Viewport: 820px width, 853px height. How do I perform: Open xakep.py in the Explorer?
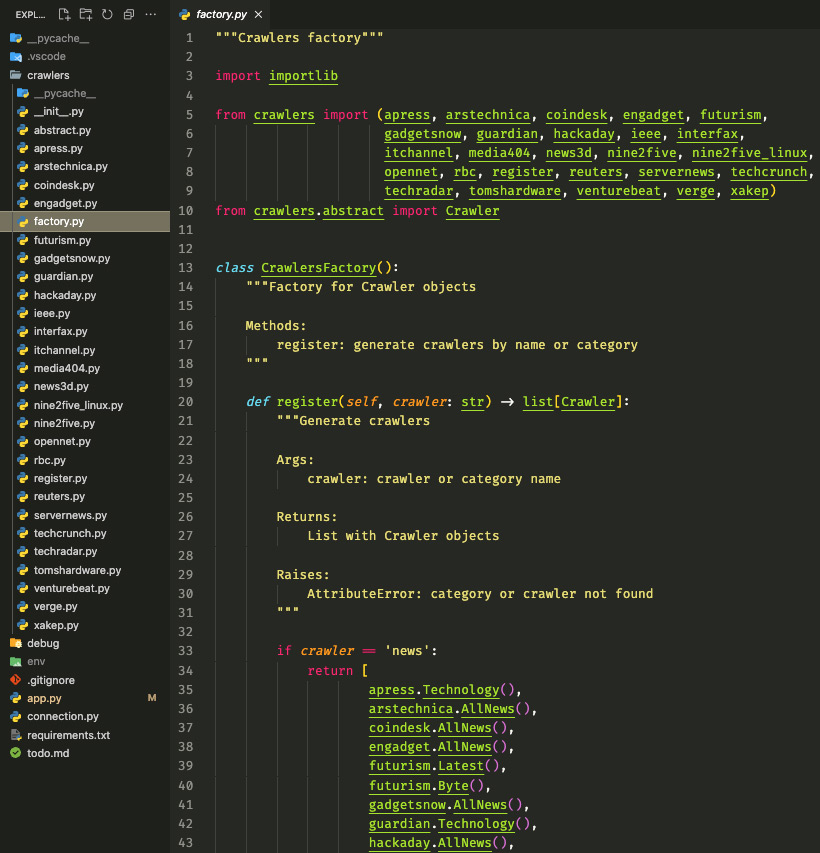pyautogui.click(x=85, y=625)
